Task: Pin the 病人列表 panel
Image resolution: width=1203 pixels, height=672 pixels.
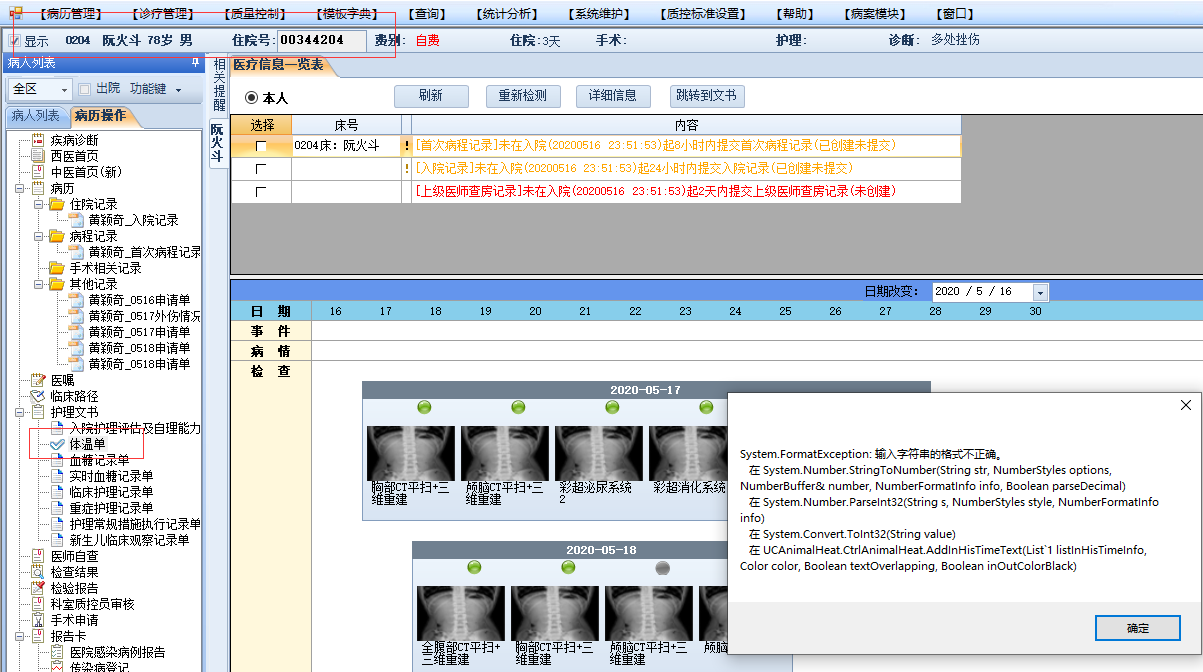Action: coord(195,63)
